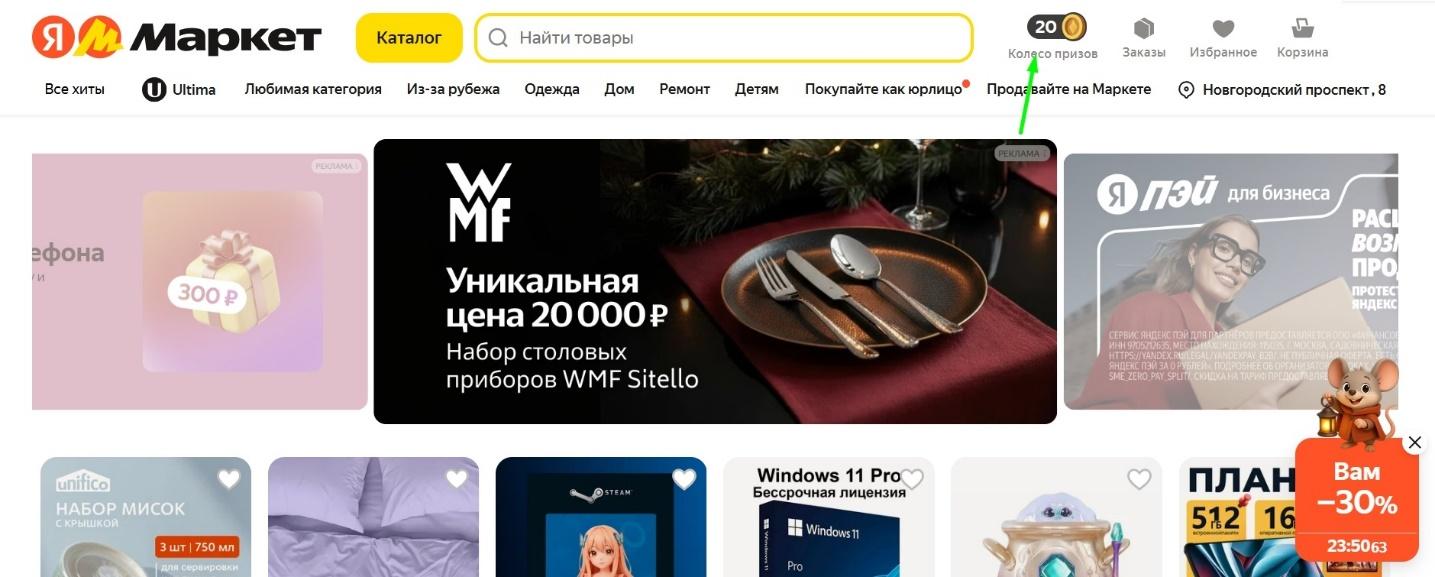Open the Корзина cart icon
This screenshot has height=577, width=1435.
tap(1302, 28)
